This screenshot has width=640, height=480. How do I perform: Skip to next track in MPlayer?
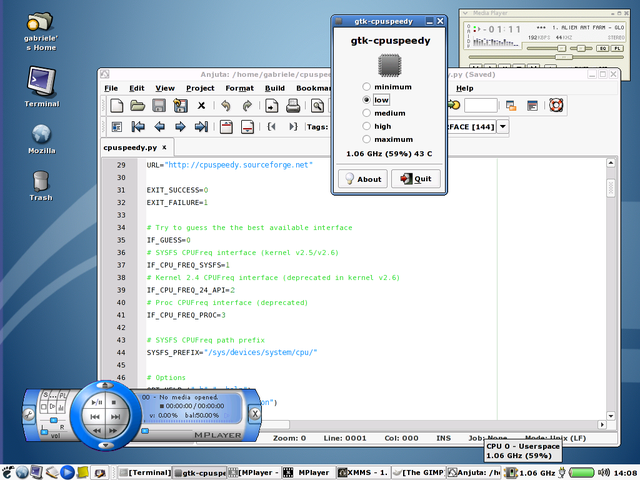click(116, 417)
